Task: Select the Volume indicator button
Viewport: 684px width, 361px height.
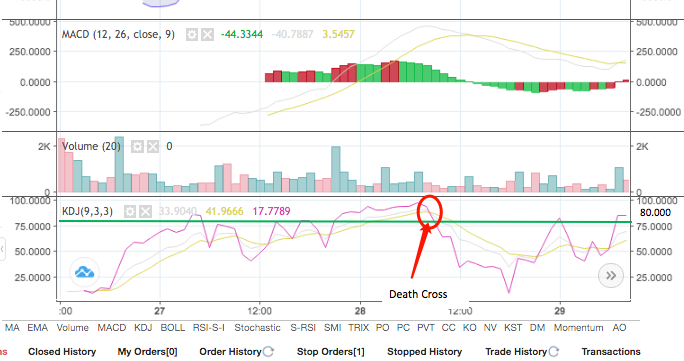Action: [x=73, y=328]
